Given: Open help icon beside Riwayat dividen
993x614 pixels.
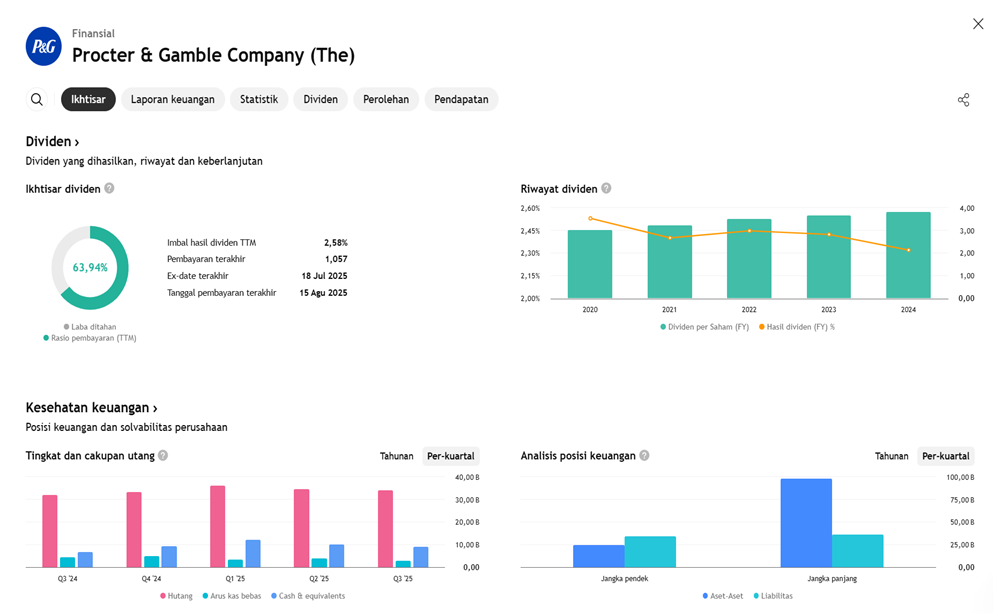Looking at the screenshot, I should pyautogui.click(x=606, y=188).
